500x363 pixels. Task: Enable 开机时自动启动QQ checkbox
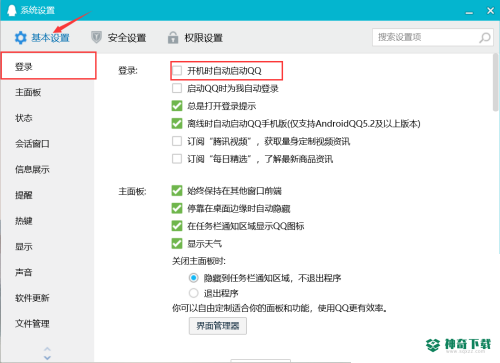177,71
